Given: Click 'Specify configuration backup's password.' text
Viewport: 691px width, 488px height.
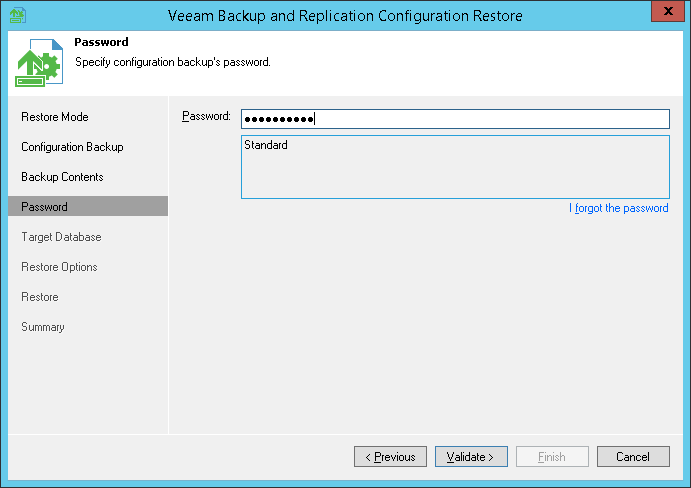Looking at the screenshot, I should (x=173, y=62).
